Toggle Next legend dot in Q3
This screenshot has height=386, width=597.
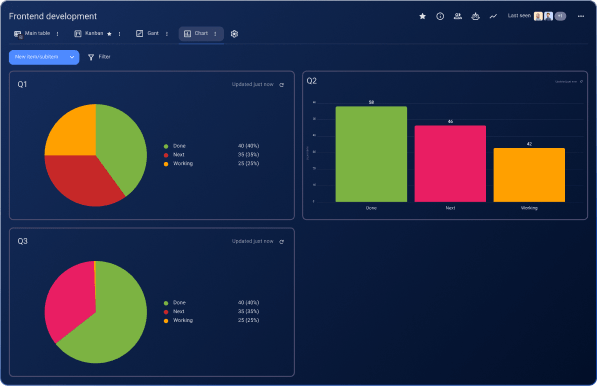point(166,312)
